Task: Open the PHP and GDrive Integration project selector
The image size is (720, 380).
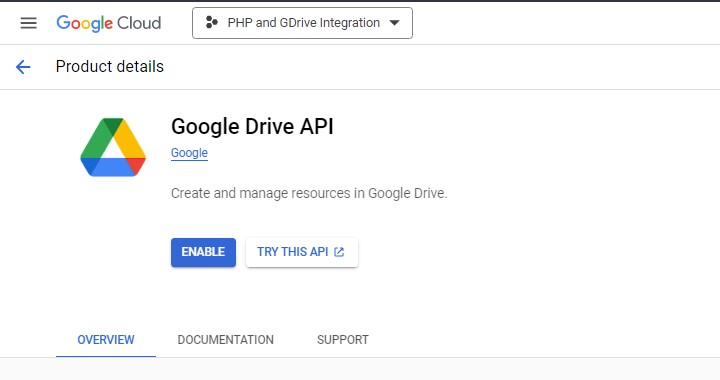Action: click(x=302, y=23)
